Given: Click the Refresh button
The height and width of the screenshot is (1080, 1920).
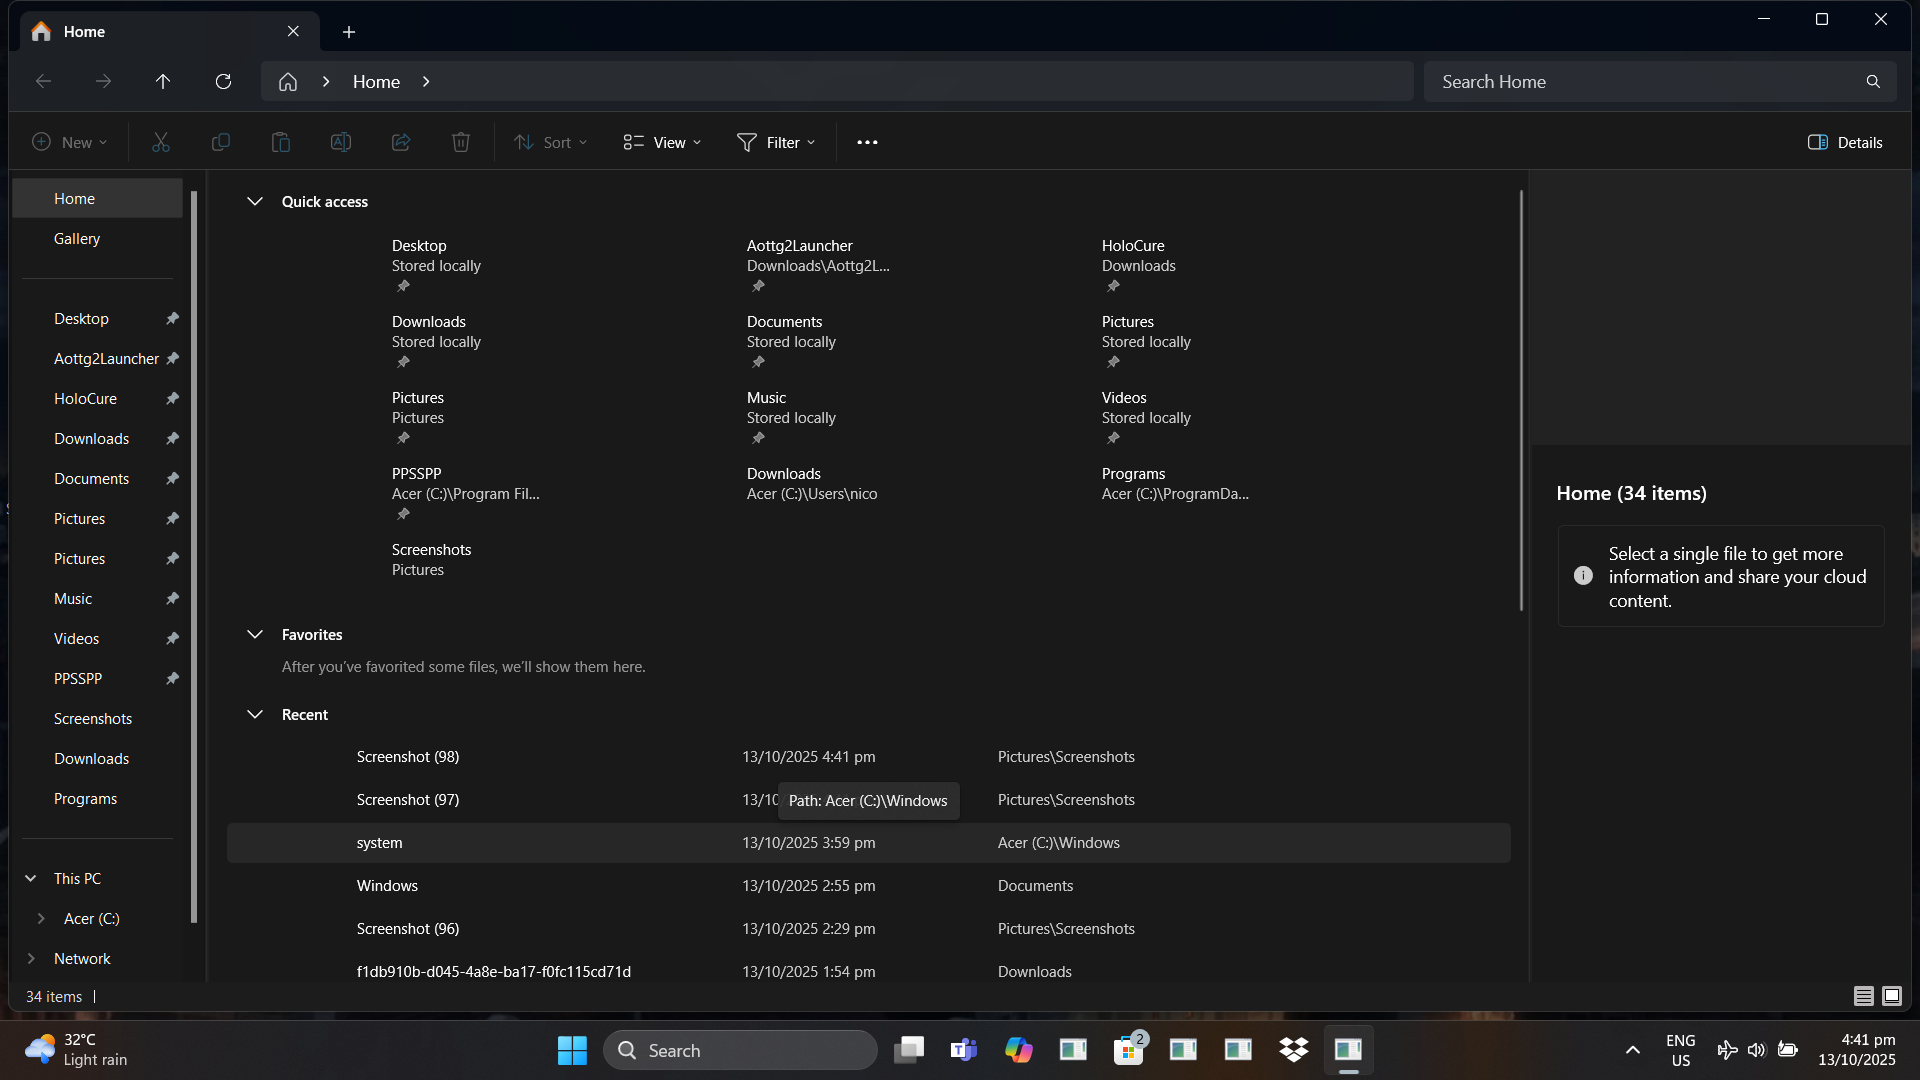Looking at the screenshot, I should pyautogui.click(x=223, y=81).
